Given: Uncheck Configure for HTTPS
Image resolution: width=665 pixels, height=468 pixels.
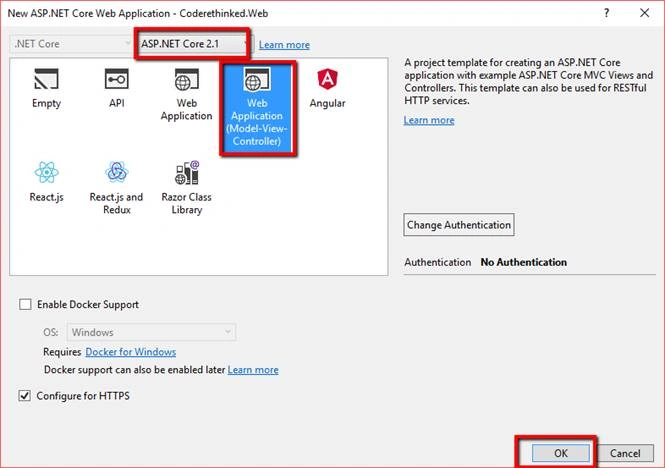Looking at the screenshot, I should pyautogui.click(x=25, y=395).
